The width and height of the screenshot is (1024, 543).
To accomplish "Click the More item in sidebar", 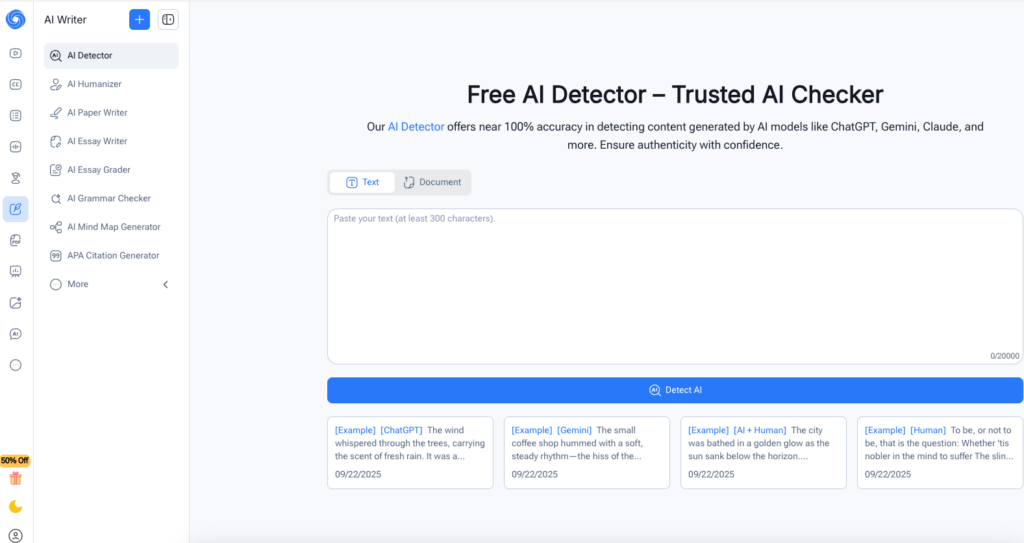I will [111, 284].
